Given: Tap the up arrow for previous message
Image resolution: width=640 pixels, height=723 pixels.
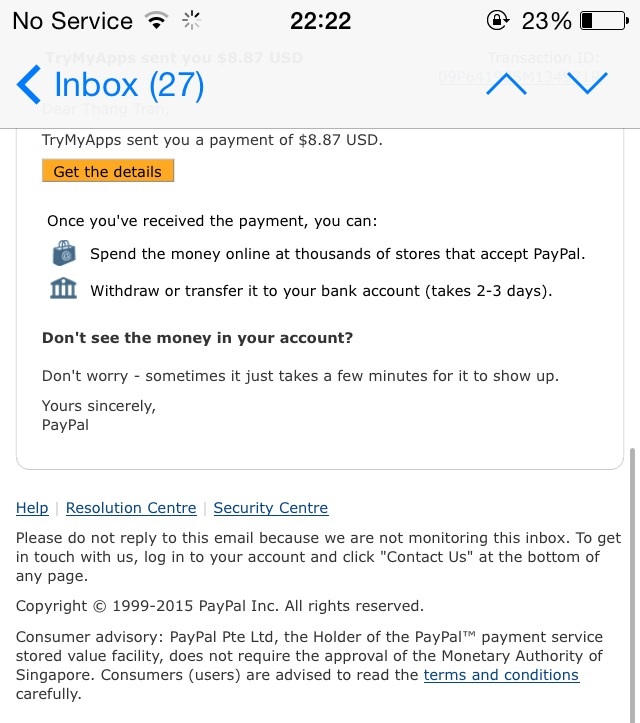Looking at the screenshot, I should (x=506, y=85).
